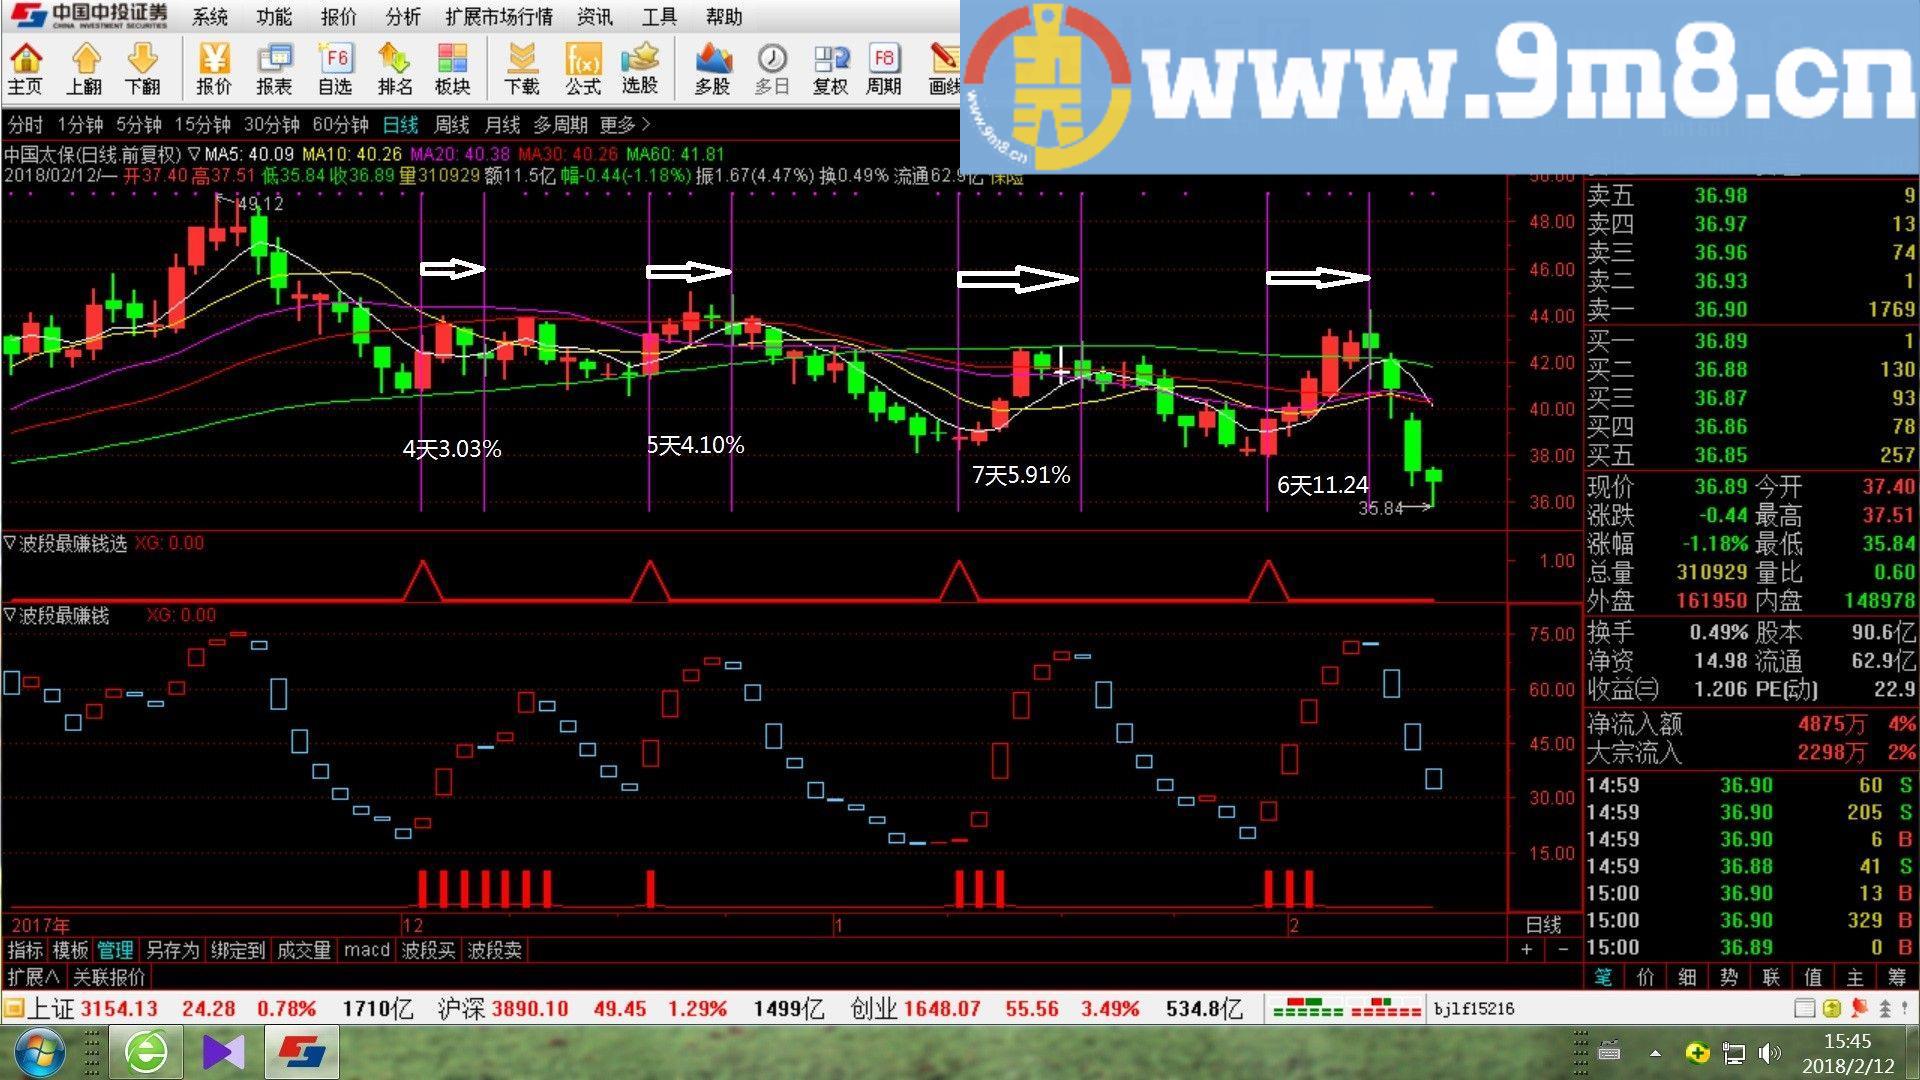
Task: Collapse the 波段最赚钱选 indicator triangle
Action: pos(10,543)
